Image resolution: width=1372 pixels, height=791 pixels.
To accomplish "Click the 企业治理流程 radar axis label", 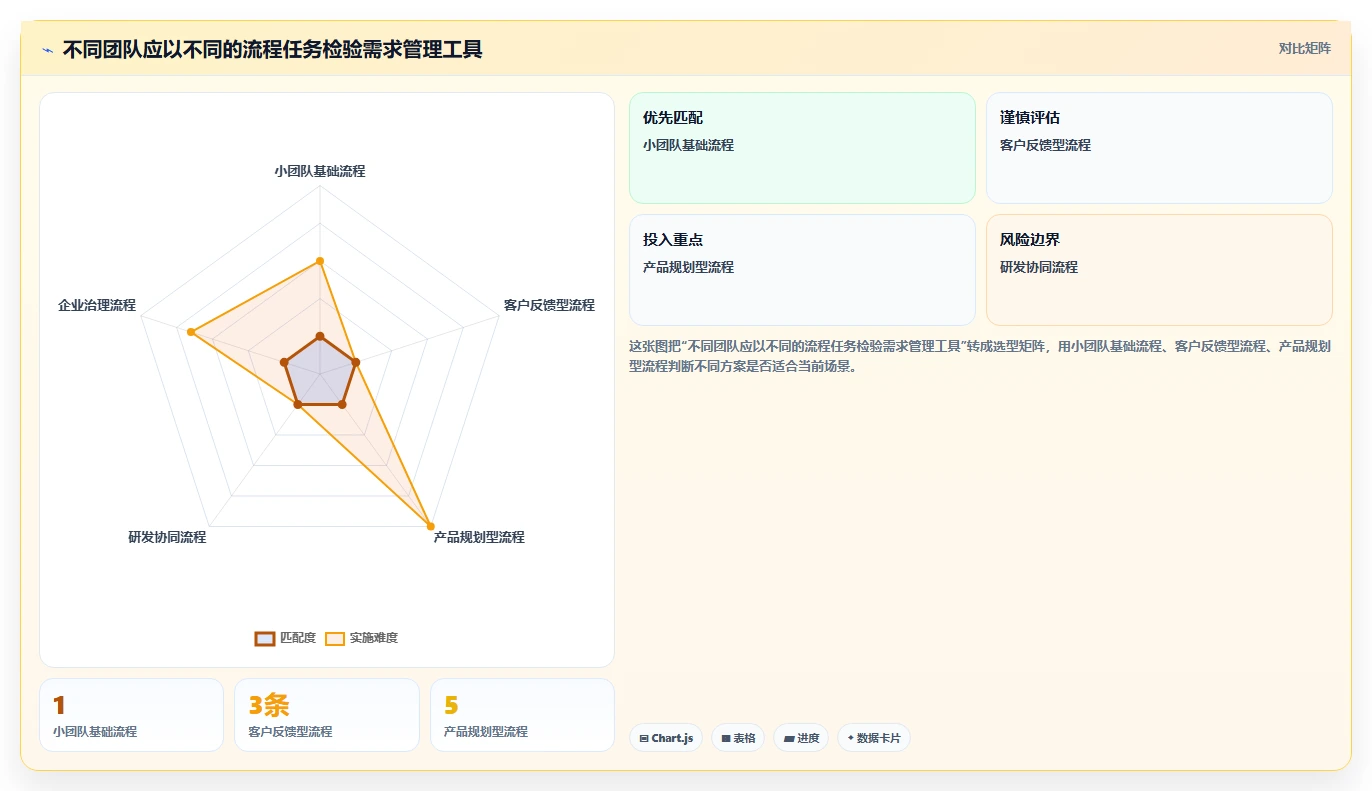I will point(97,305).
